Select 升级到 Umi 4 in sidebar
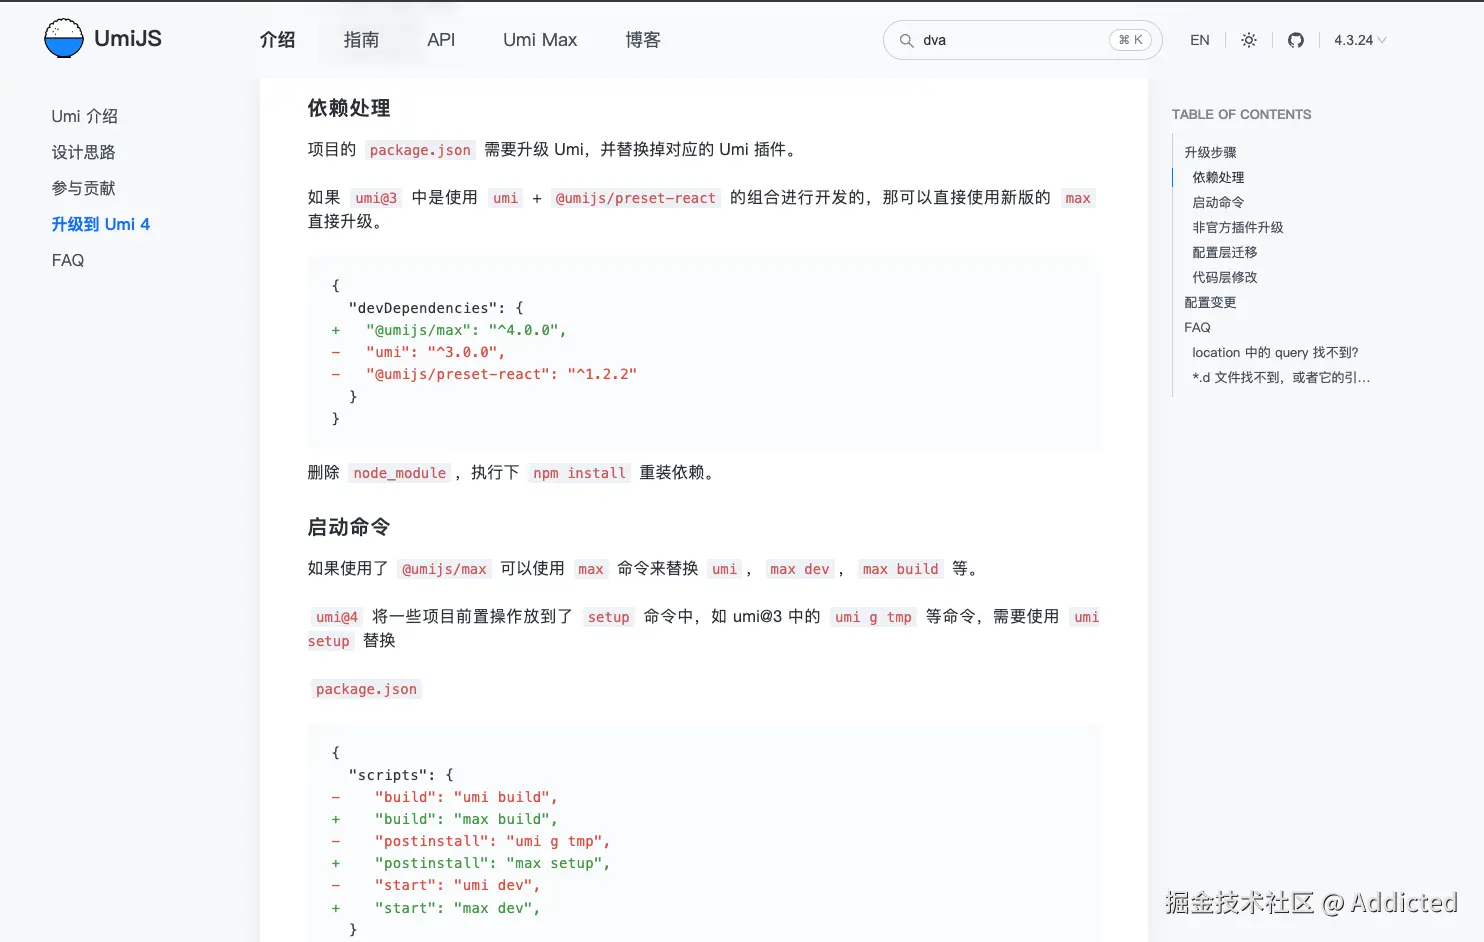The width and height of the screenshot is (1484, 942). [101, 224]
